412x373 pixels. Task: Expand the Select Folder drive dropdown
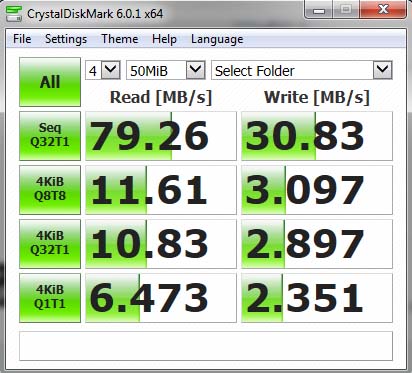(382, 70)
